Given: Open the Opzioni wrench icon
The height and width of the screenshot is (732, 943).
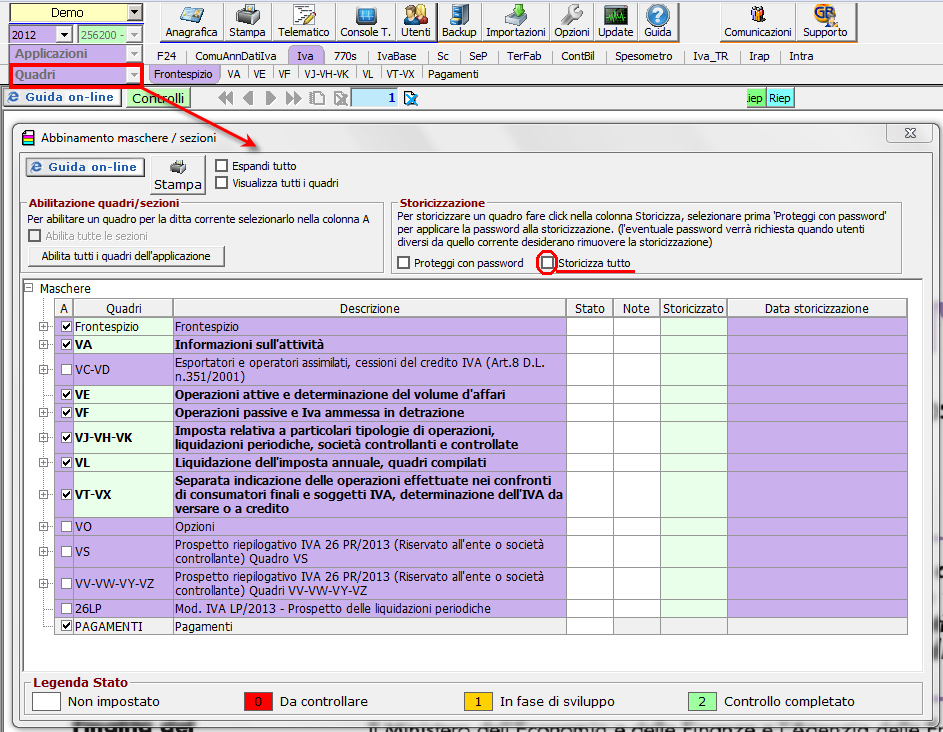Looking at the screenshot, I should tap(572, 21).
